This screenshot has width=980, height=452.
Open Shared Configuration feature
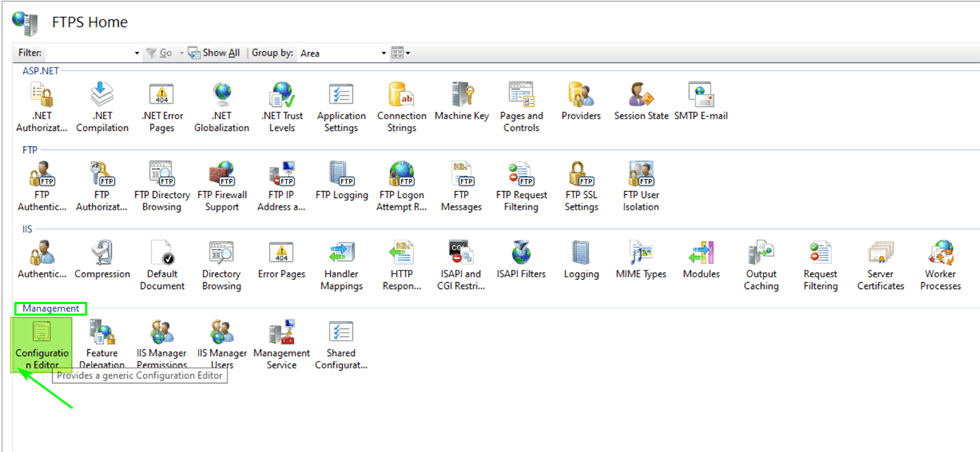click(x=341, y=344)
